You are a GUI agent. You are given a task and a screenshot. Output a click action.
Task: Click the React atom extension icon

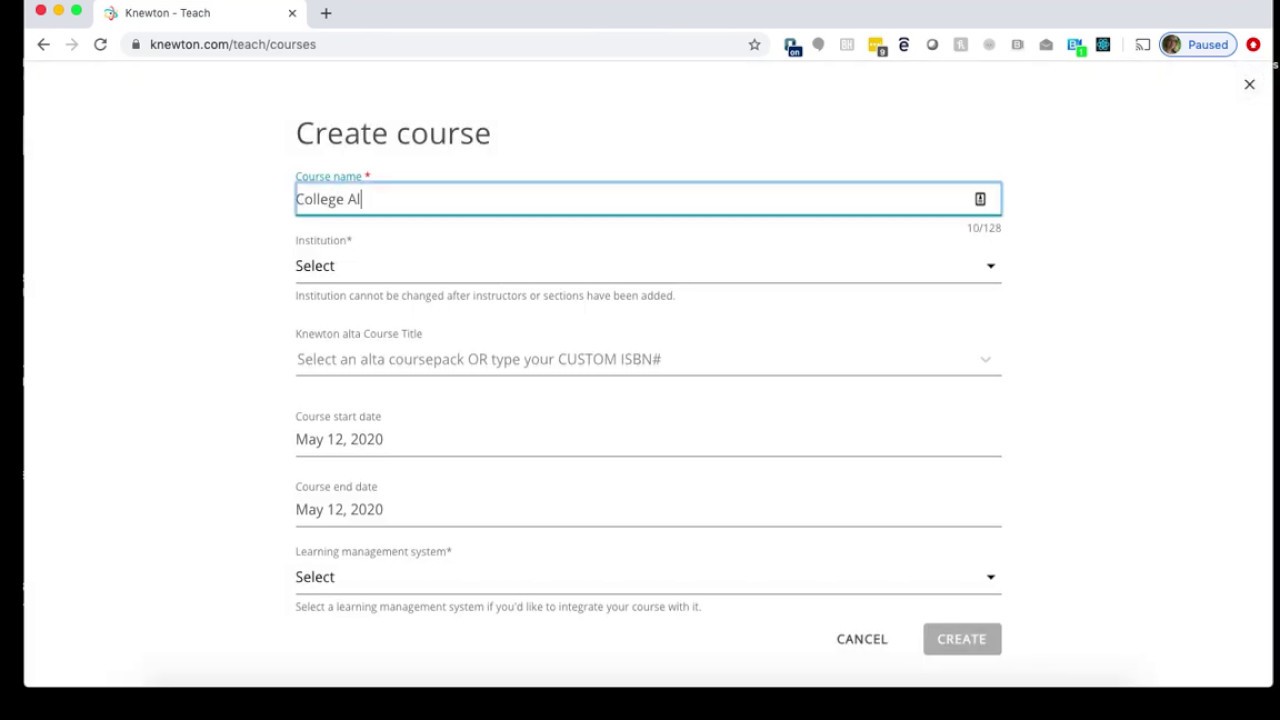[x=1103, y=44]
